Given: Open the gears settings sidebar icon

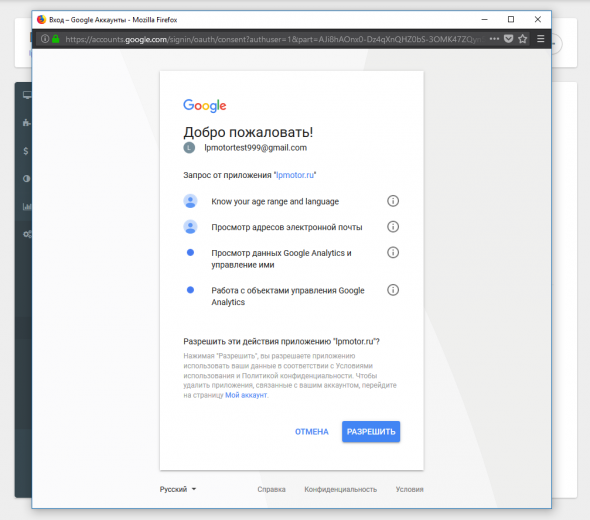Looking at the screenshot, I should point(27,234).
